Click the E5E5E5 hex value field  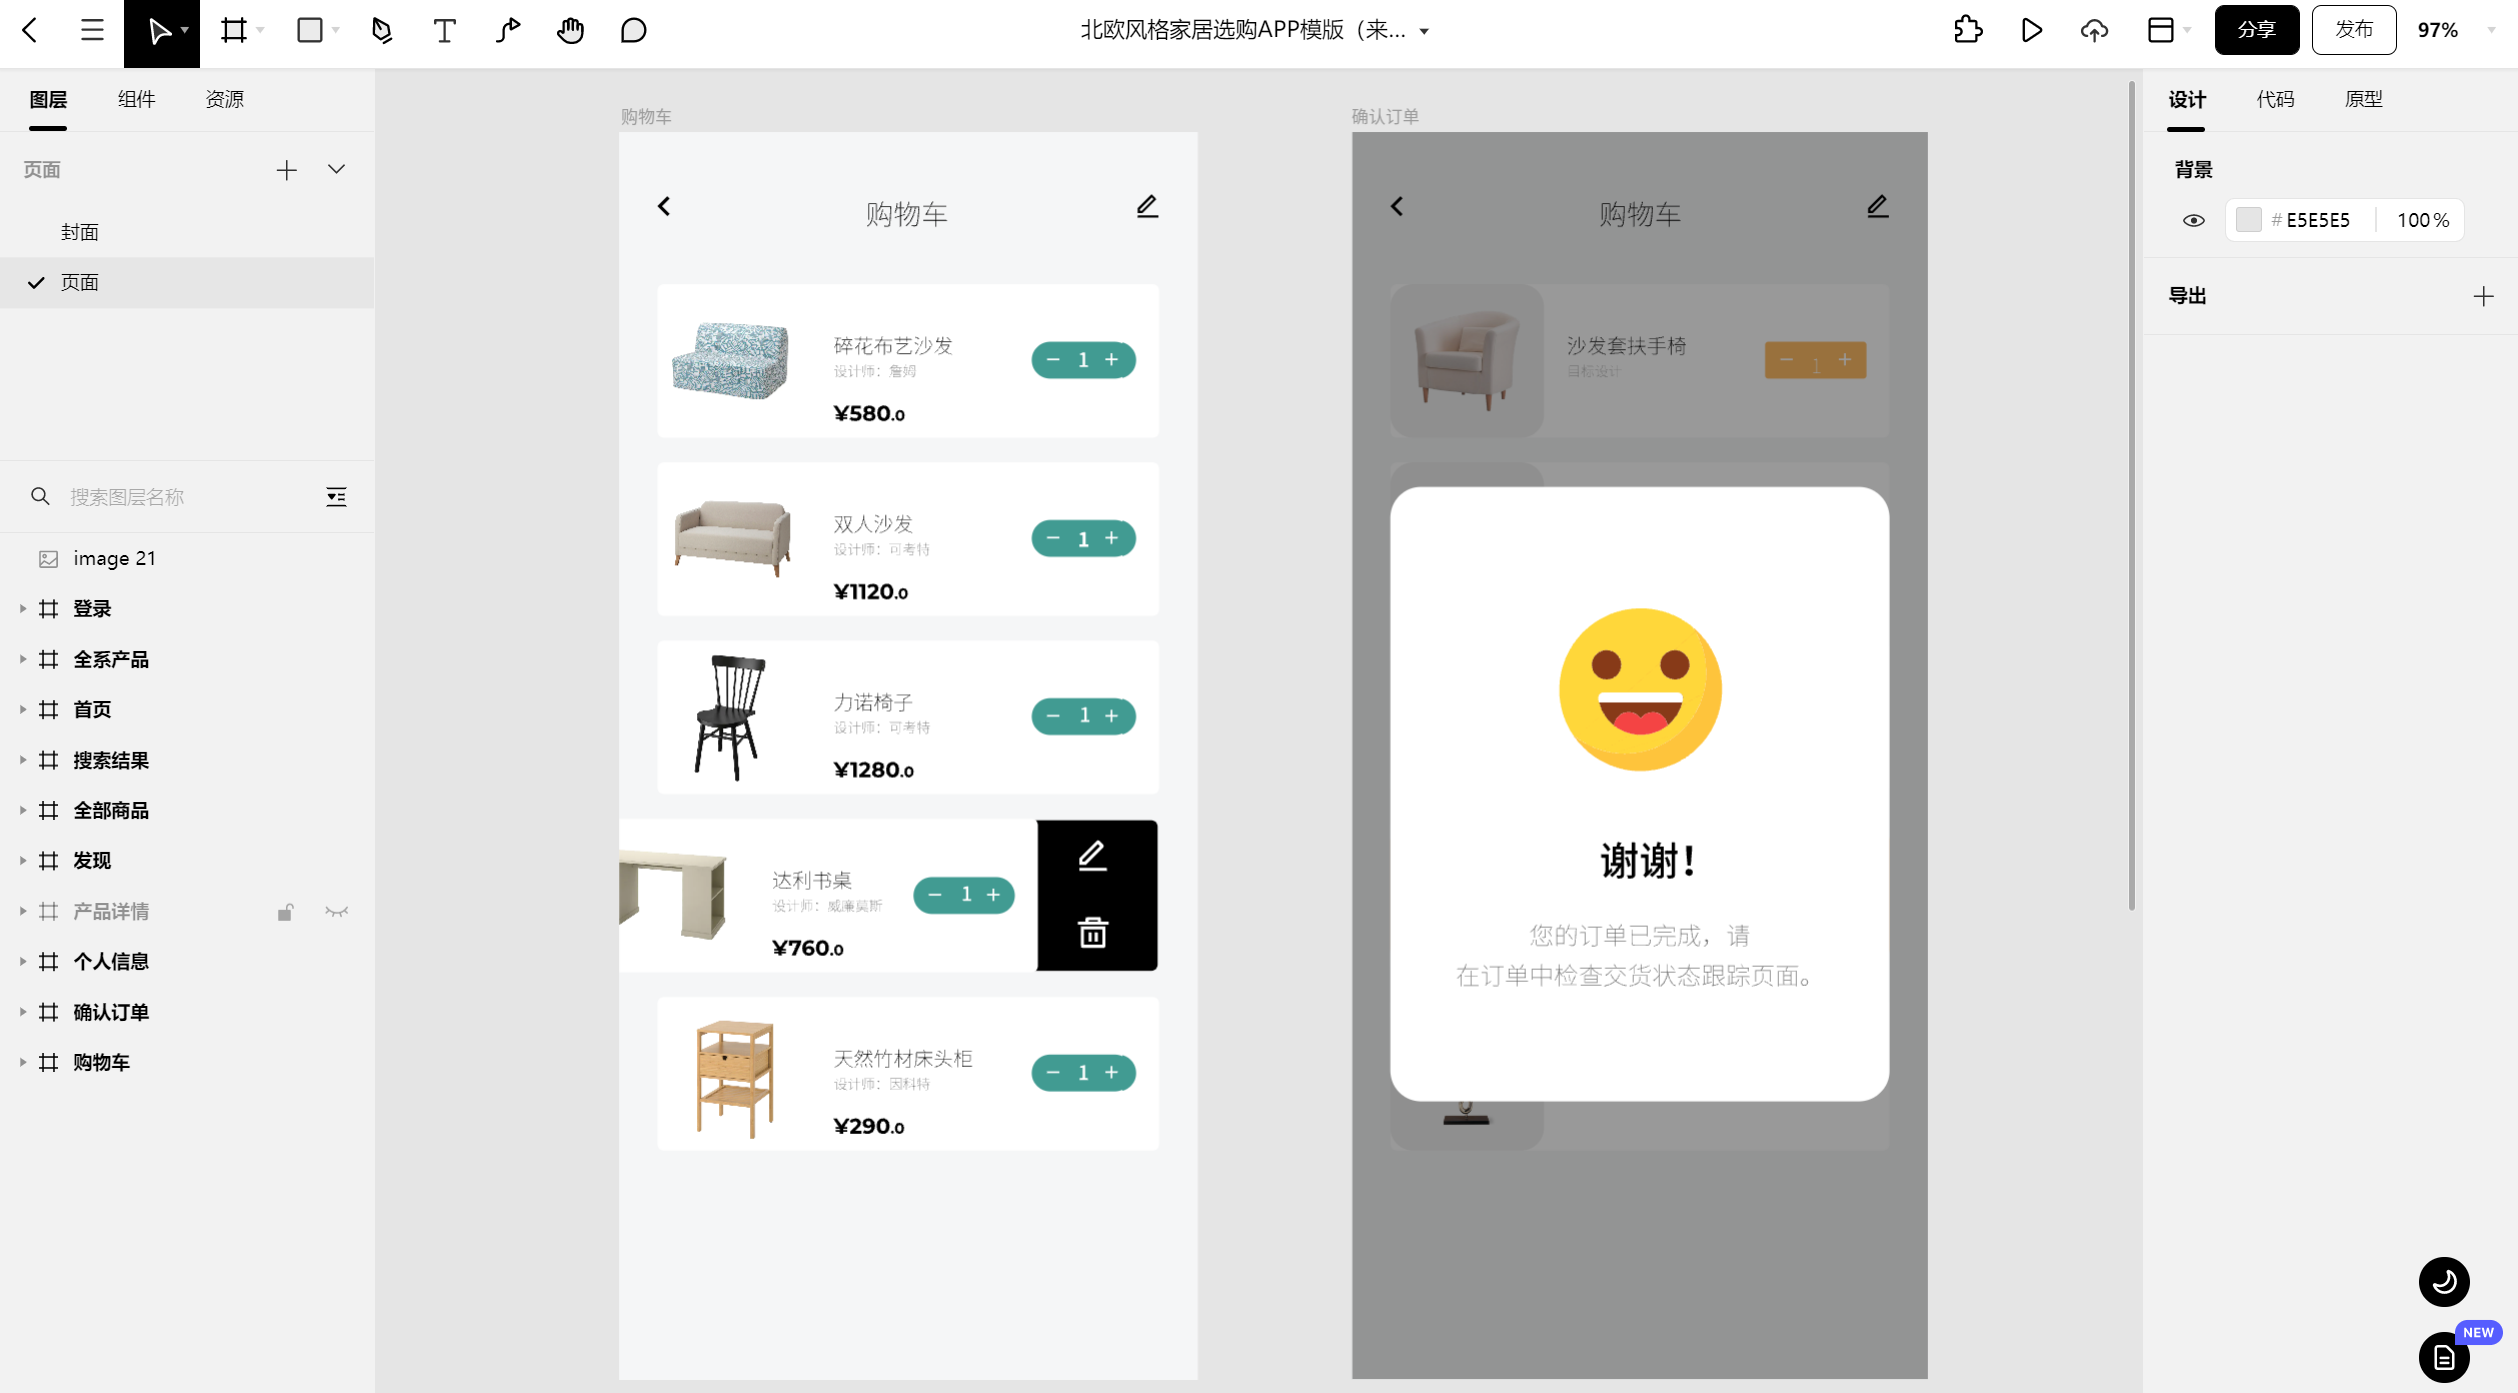coord(2317,220)
